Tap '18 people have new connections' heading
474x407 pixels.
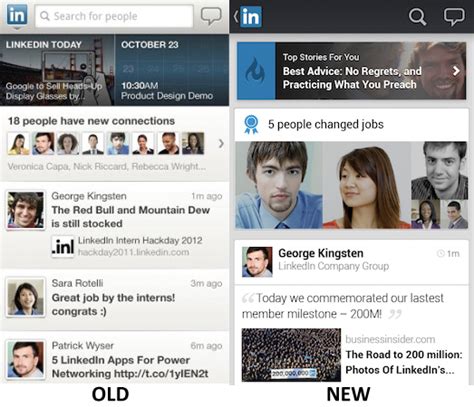91,121
